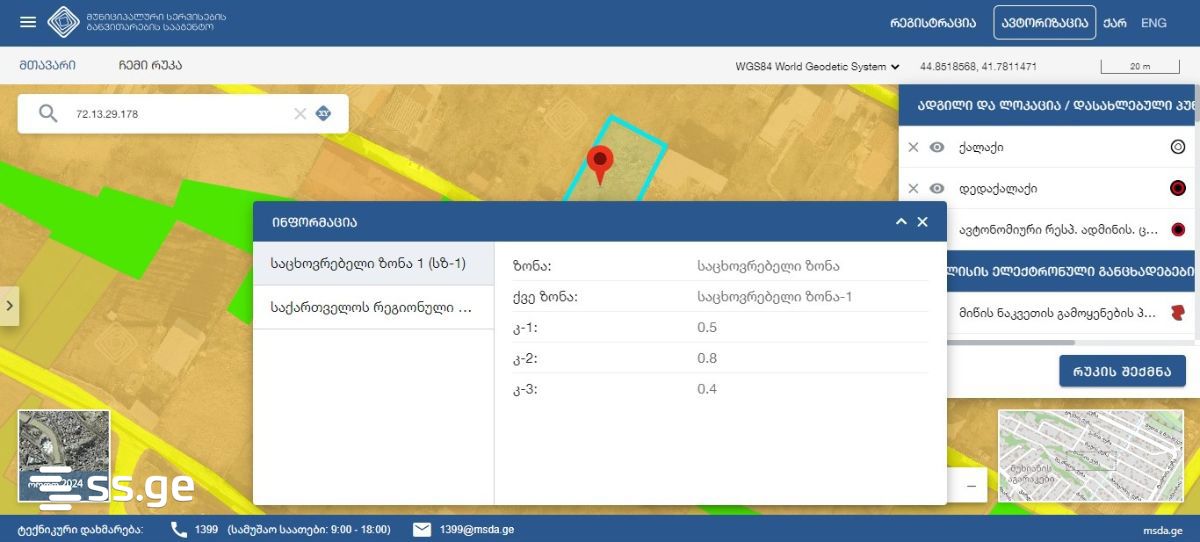Select საცხოვრებელი ზონა 1 (სზ-1) item

coord(374,263)
